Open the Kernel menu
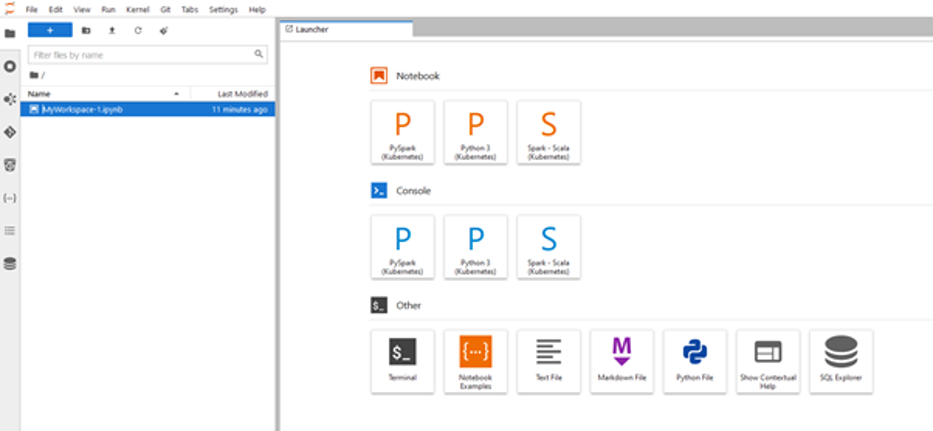 (x=137, y=9)
